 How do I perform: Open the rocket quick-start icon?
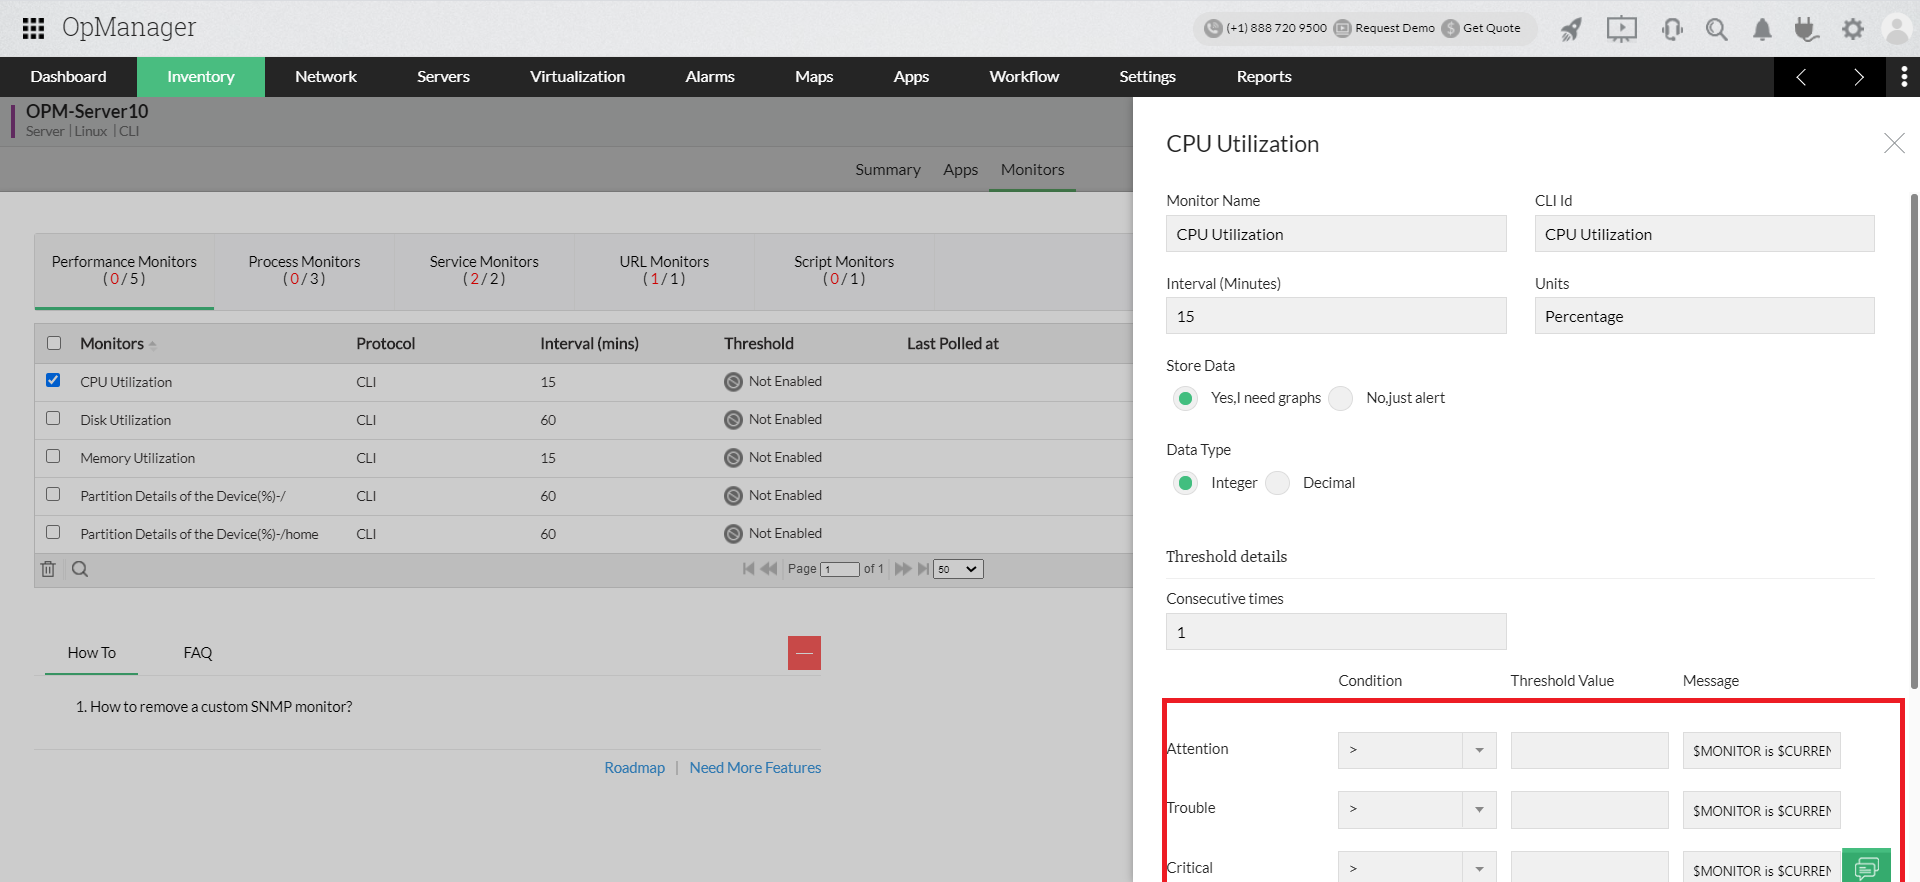click(x=1571, y=29)
